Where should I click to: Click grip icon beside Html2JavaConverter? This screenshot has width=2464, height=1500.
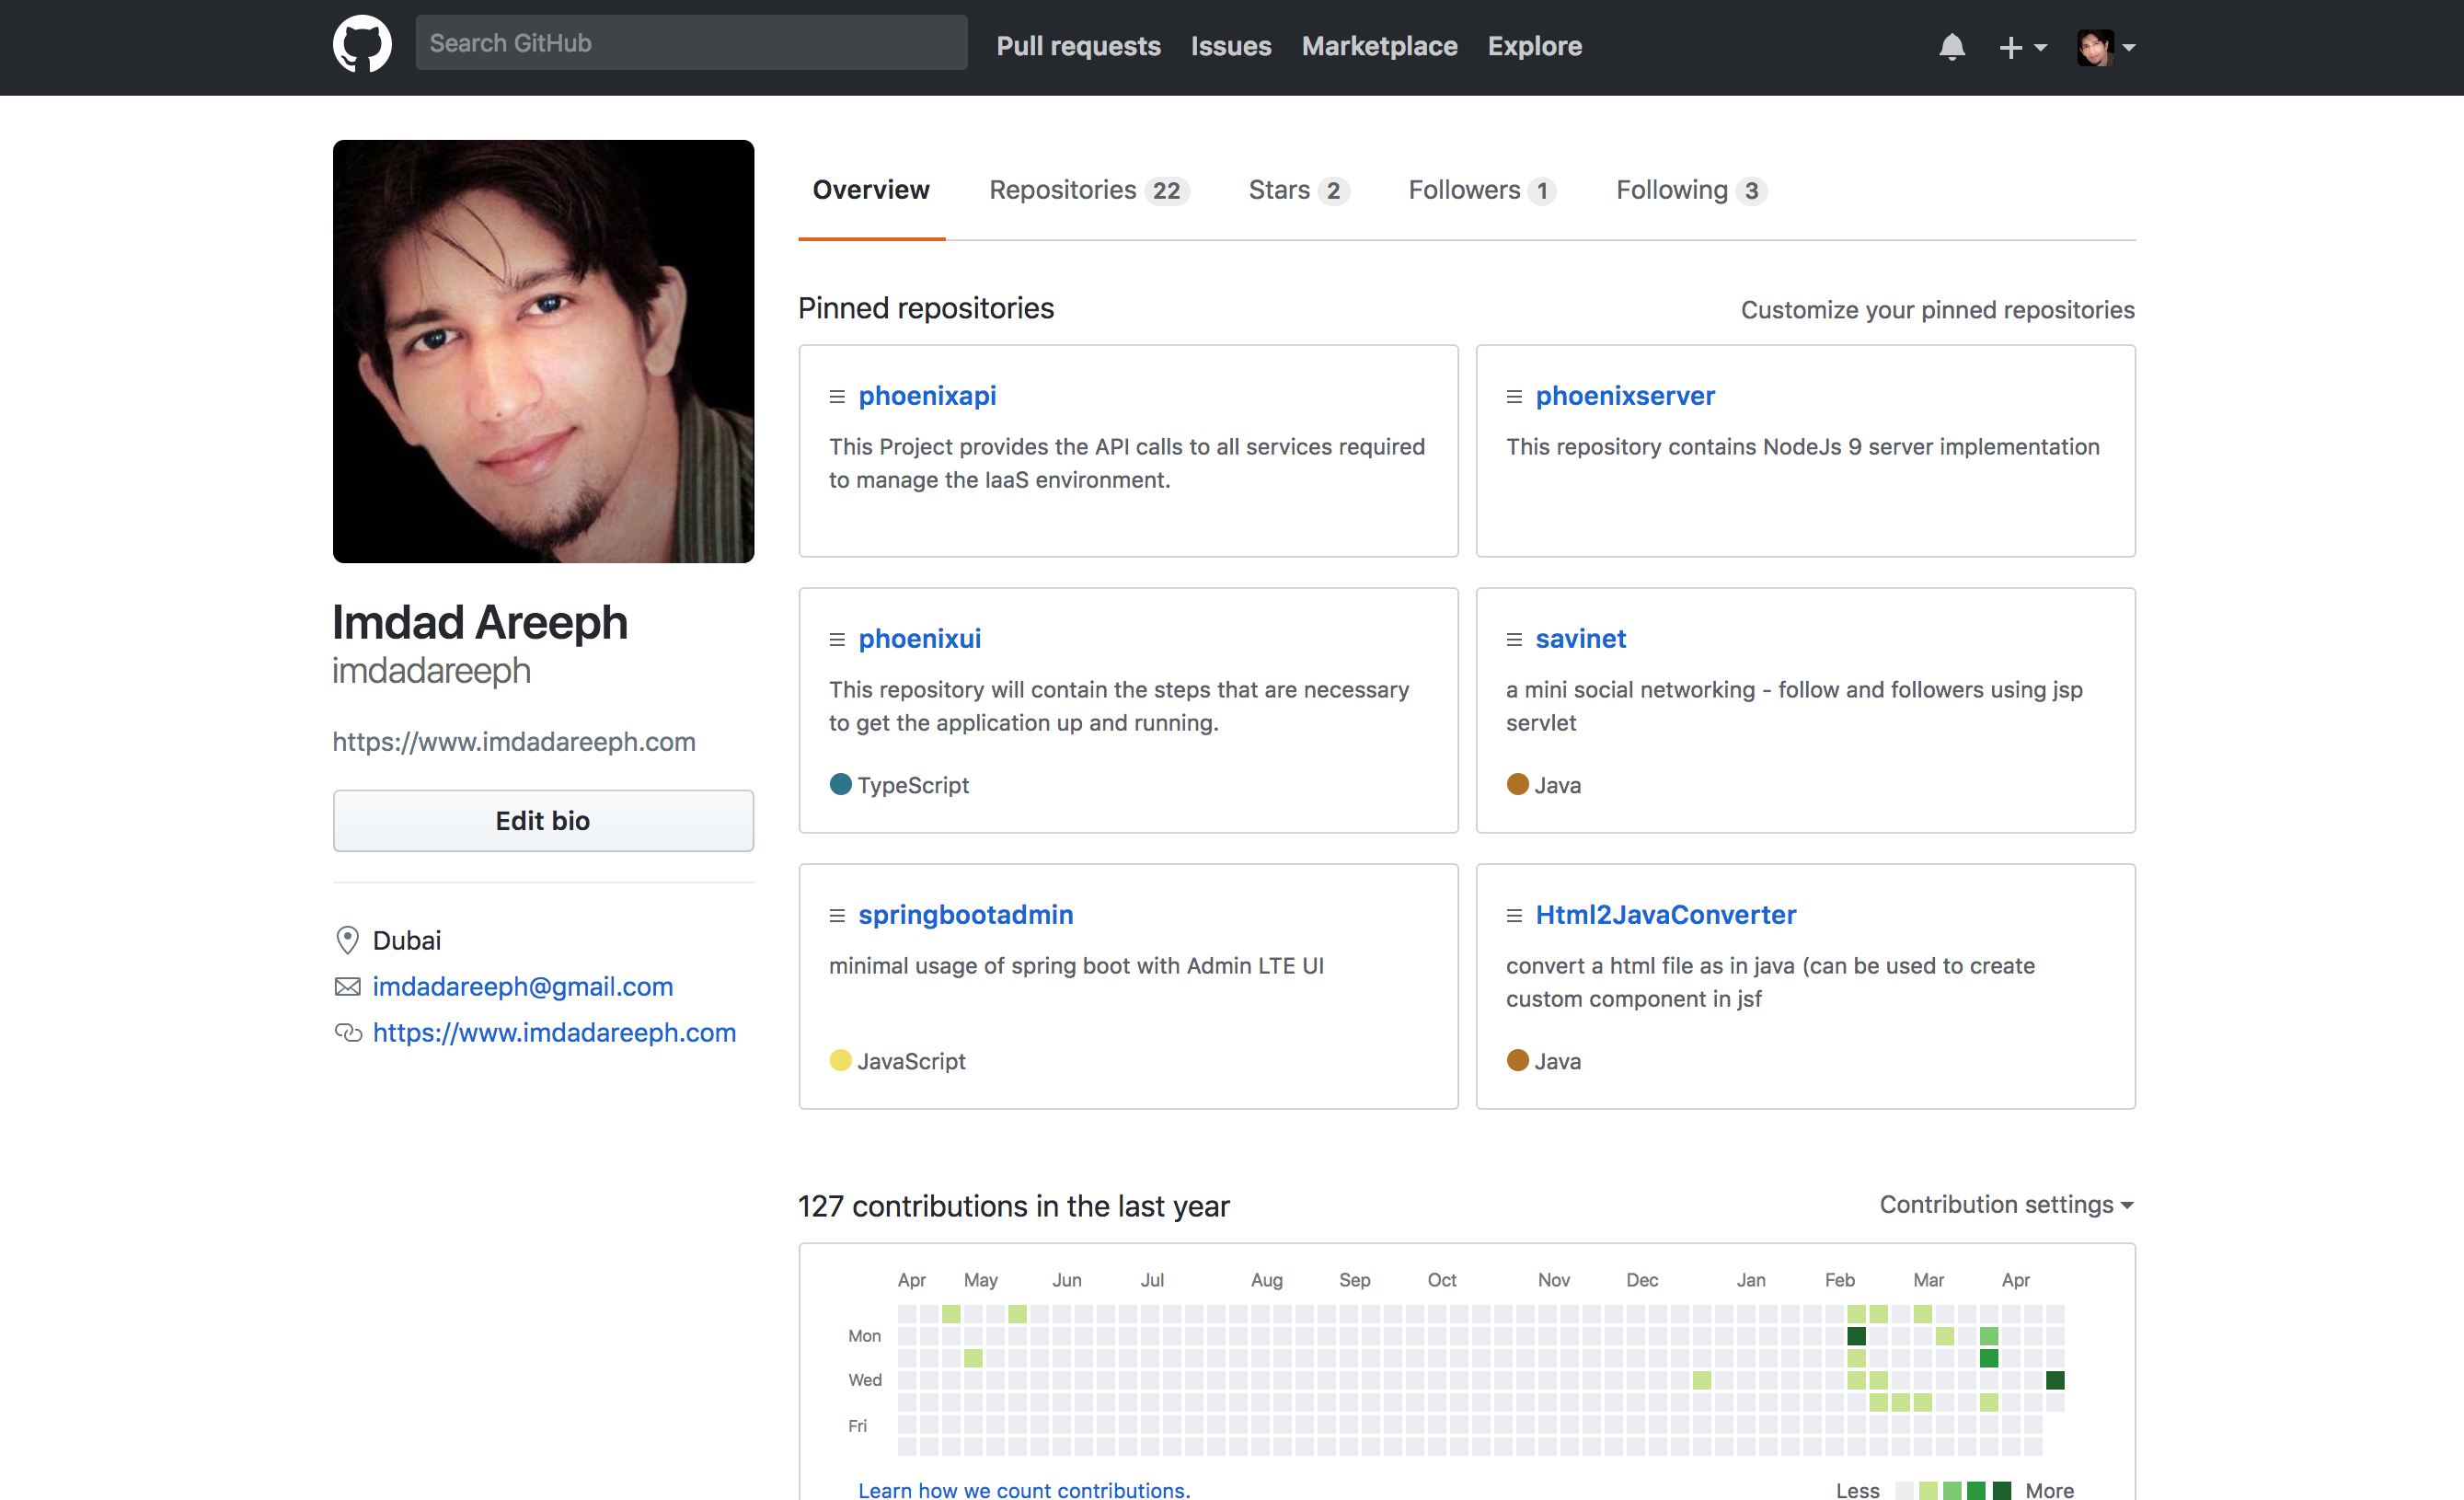pyautogui.click(x=1514, y=916)
